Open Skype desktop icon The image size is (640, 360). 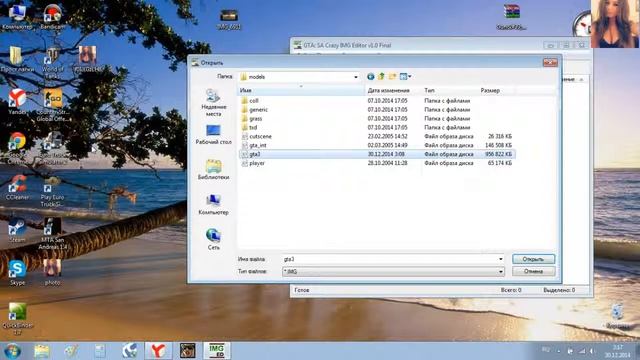[17, 273]
